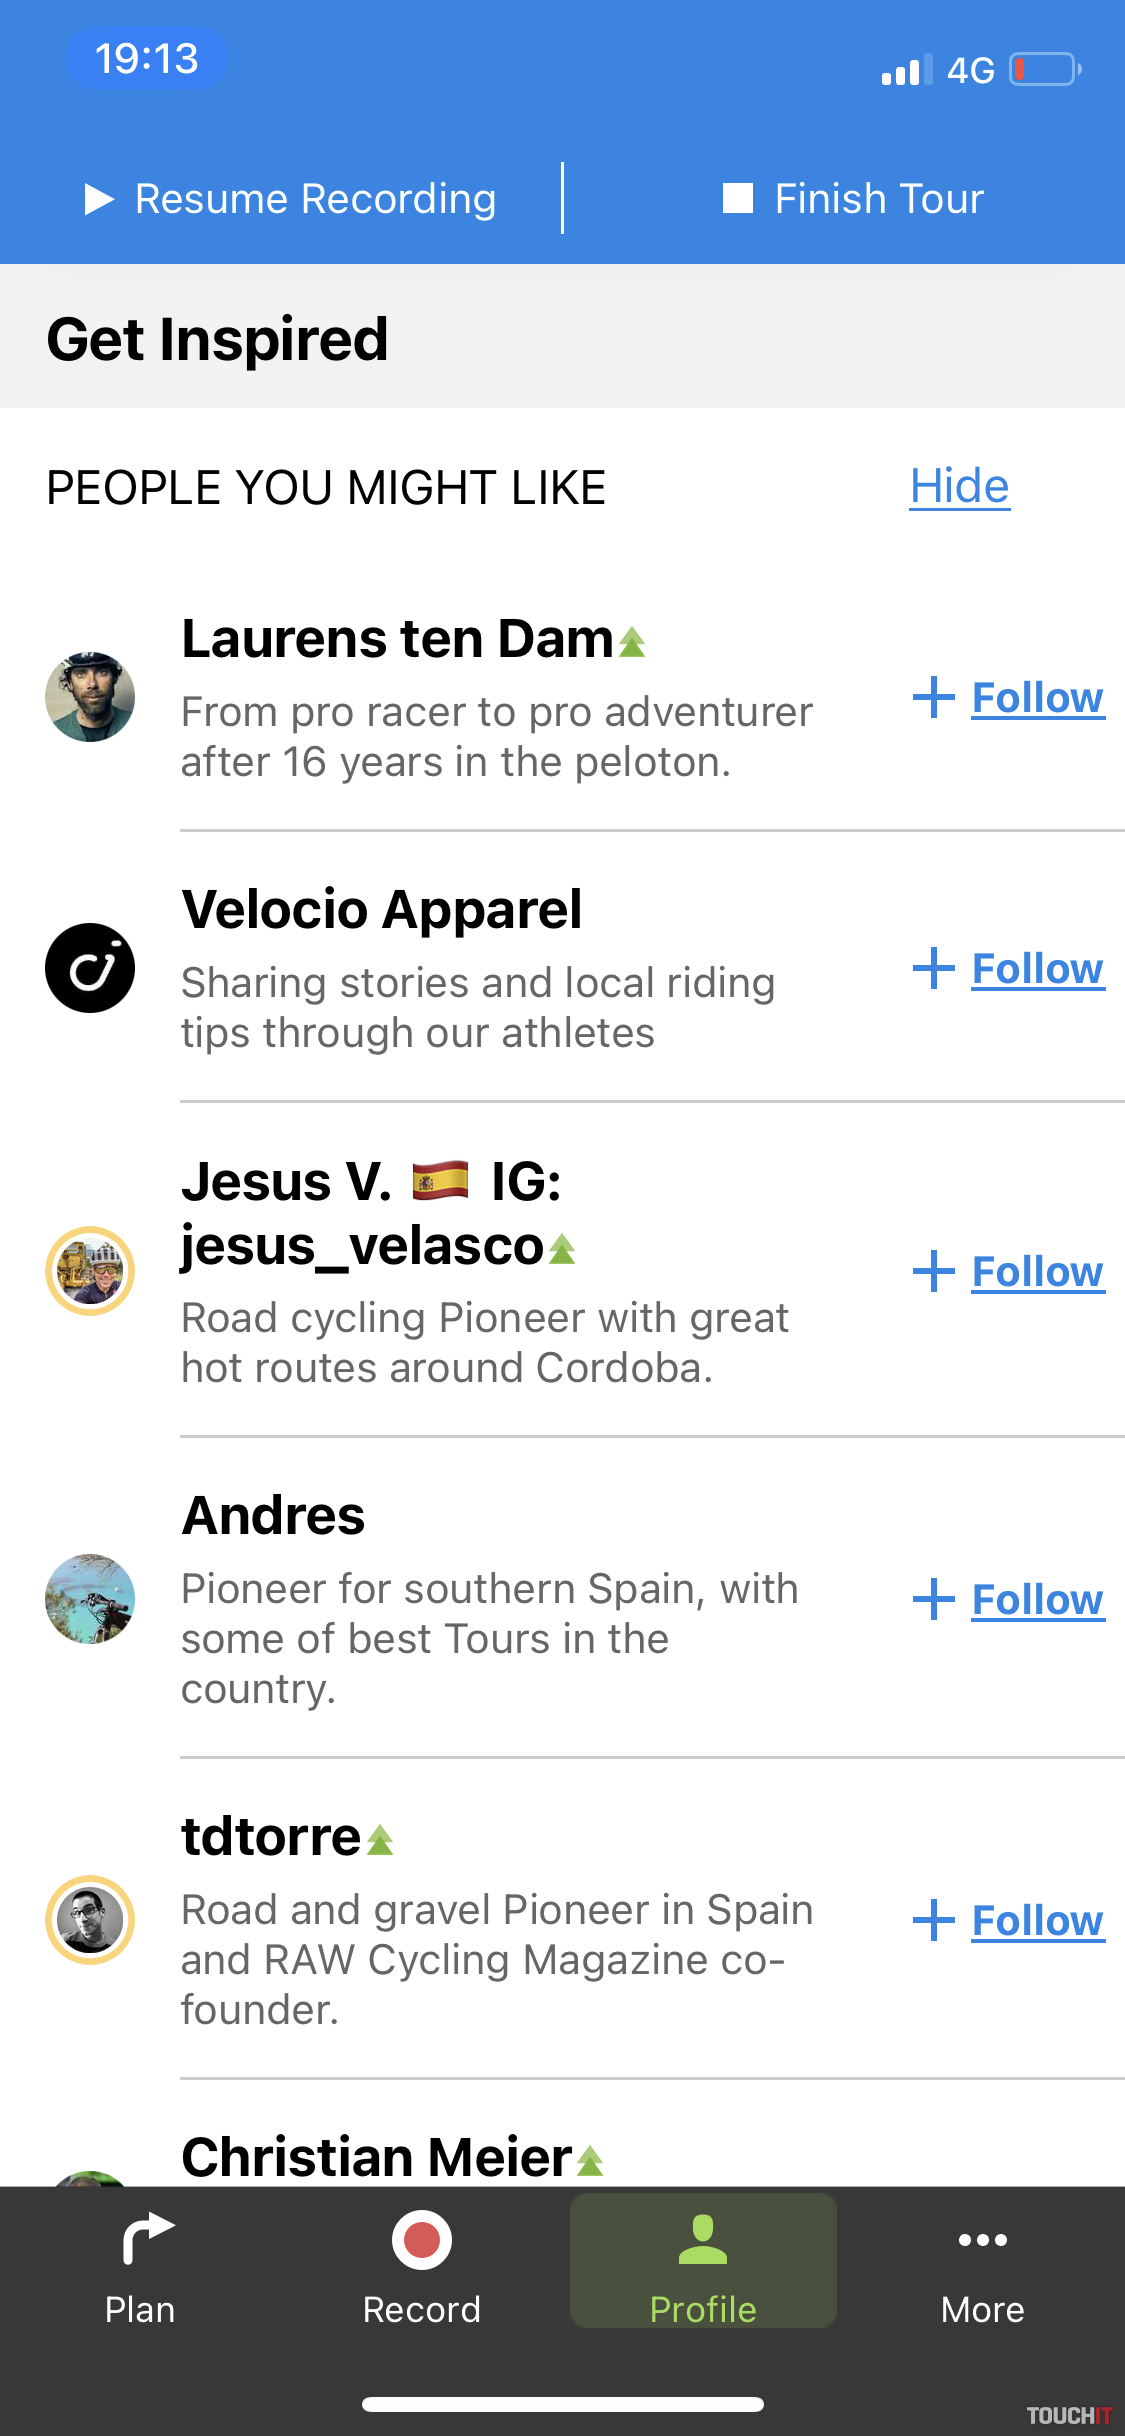Screen dimensions: 1125x2436
Task: Open the Profile tab
Action: click(703, 2262)
